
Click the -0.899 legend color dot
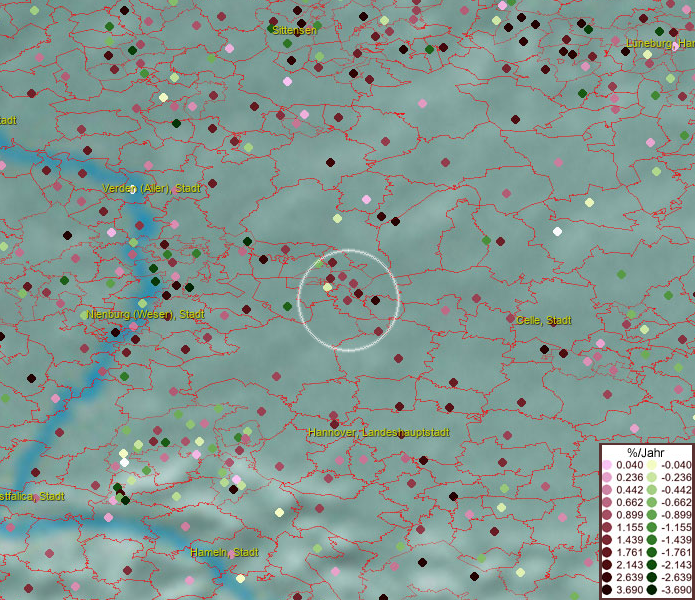(x=652, y=515)
